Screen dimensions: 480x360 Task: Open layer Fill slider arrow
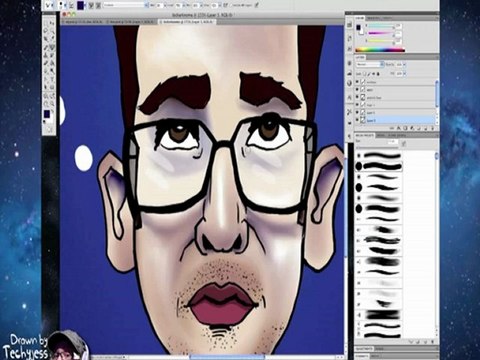[404, 74]
